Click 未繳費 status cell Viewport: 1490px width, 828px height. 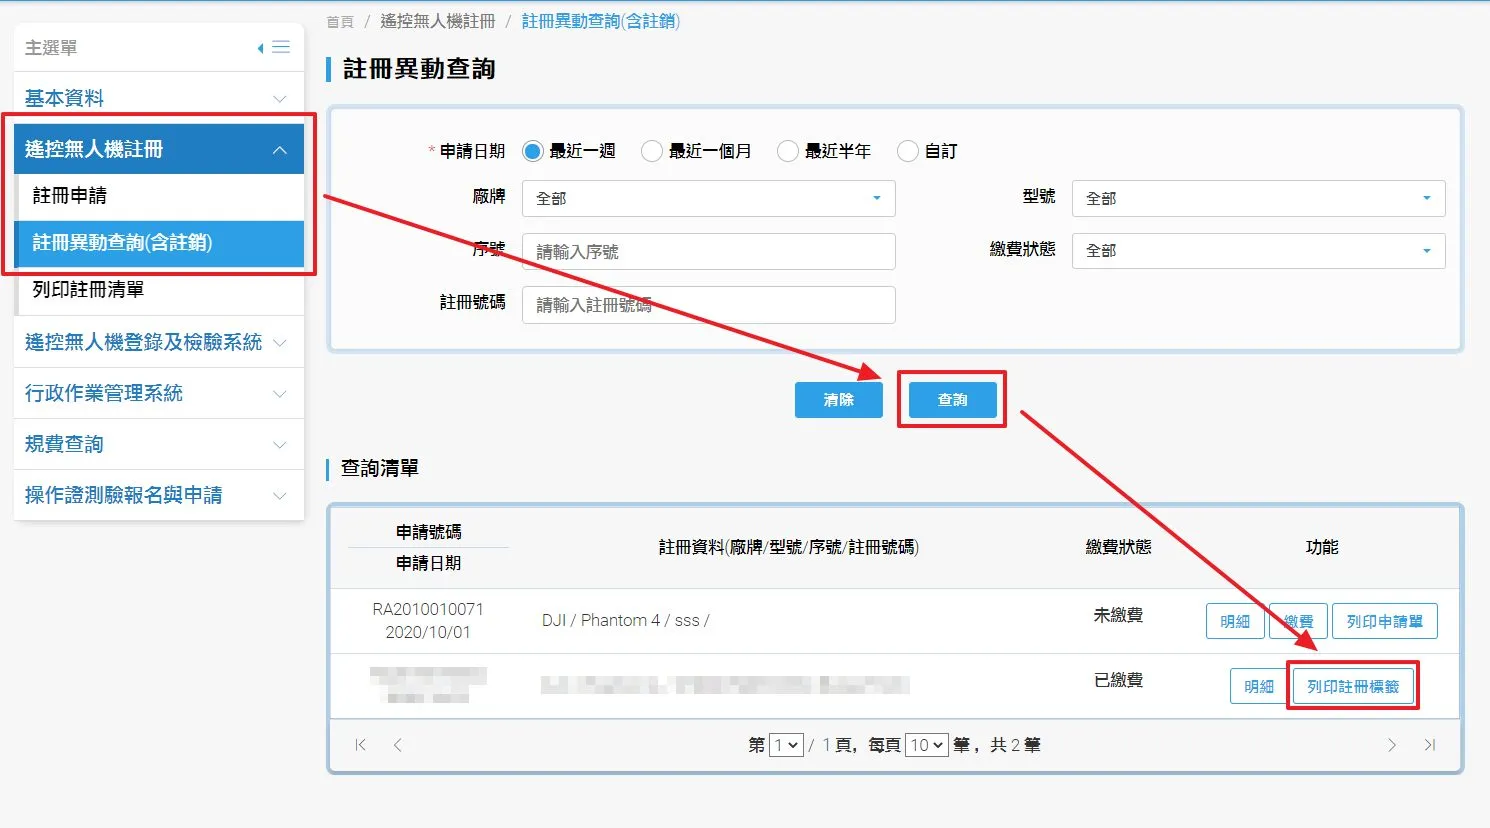coord(1118,615)
